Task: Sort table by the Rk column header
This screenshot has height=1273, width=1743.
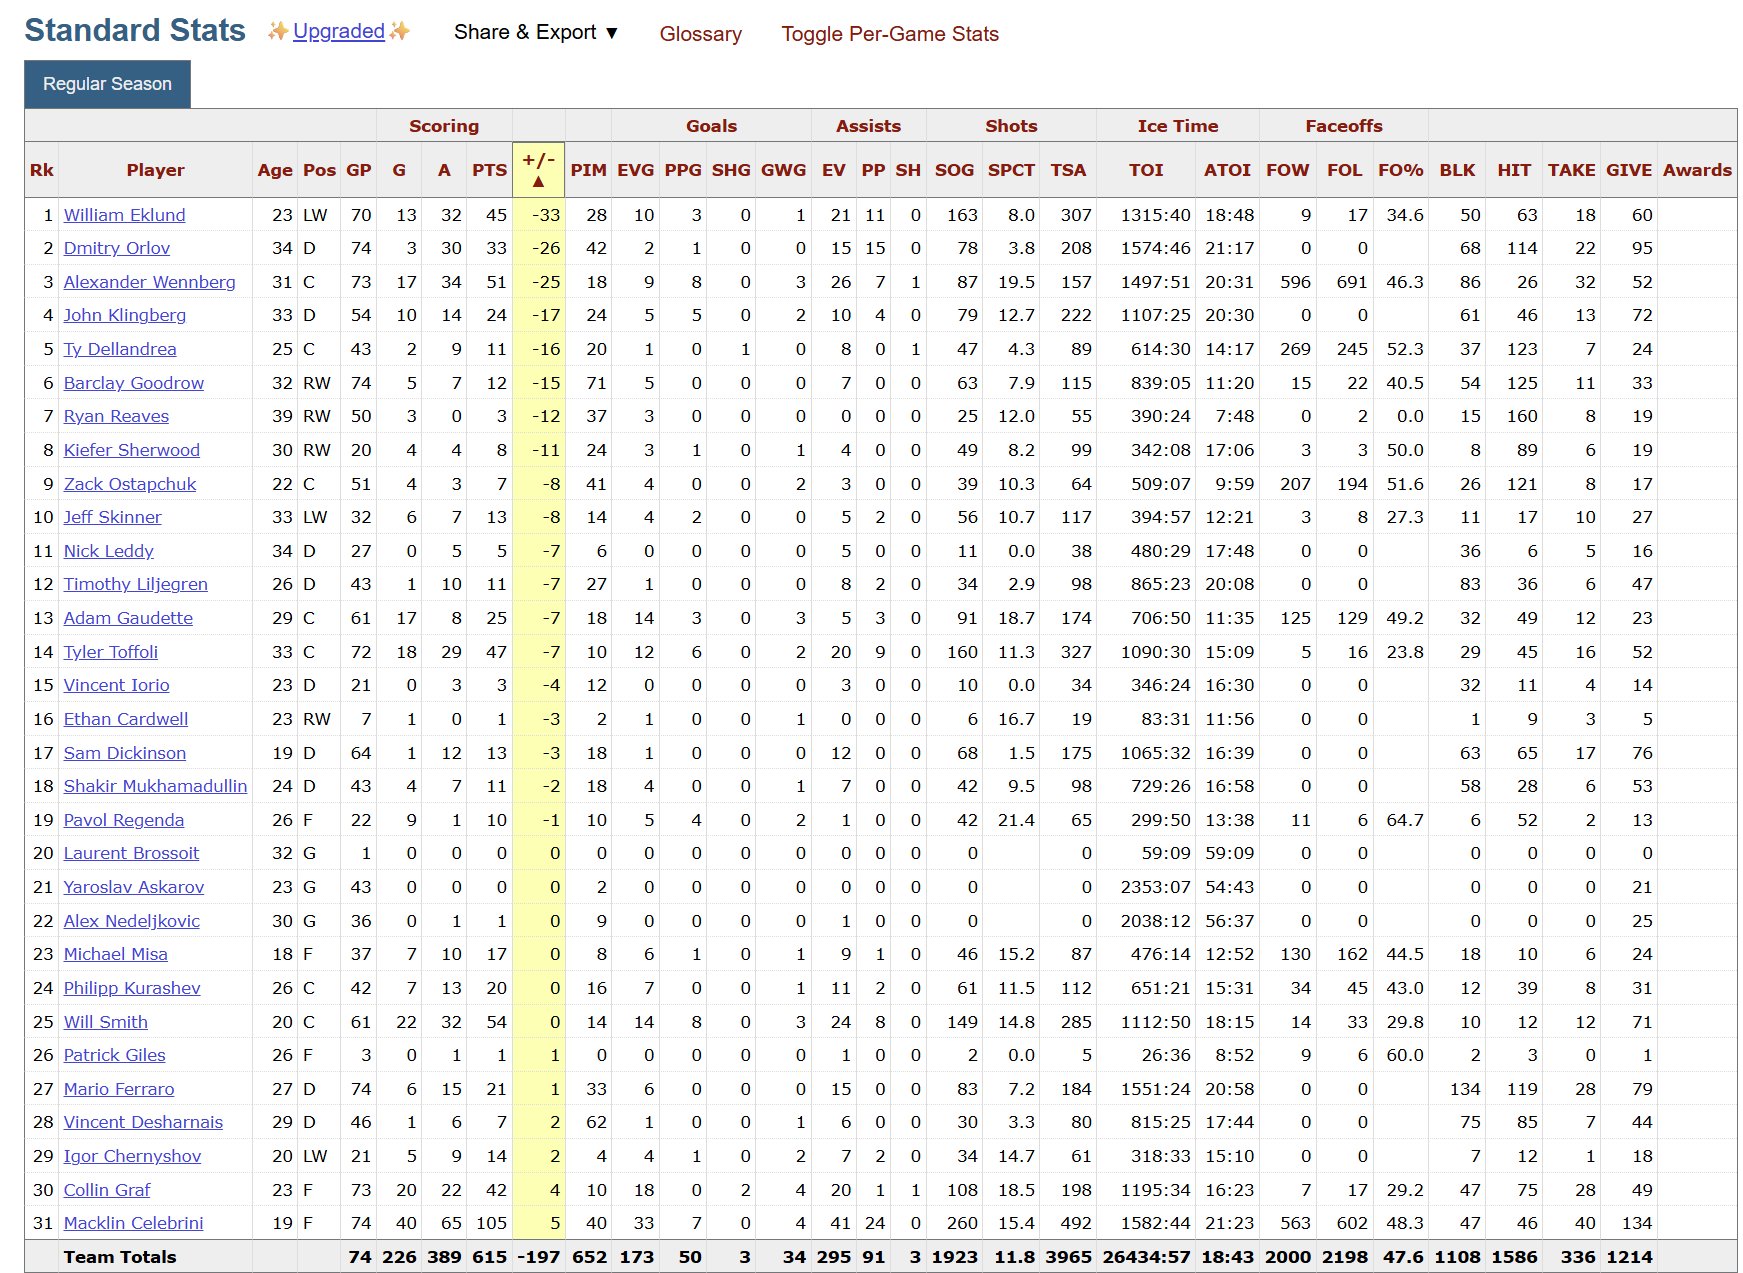Action: pyautogui.click(x=42, y=170)
